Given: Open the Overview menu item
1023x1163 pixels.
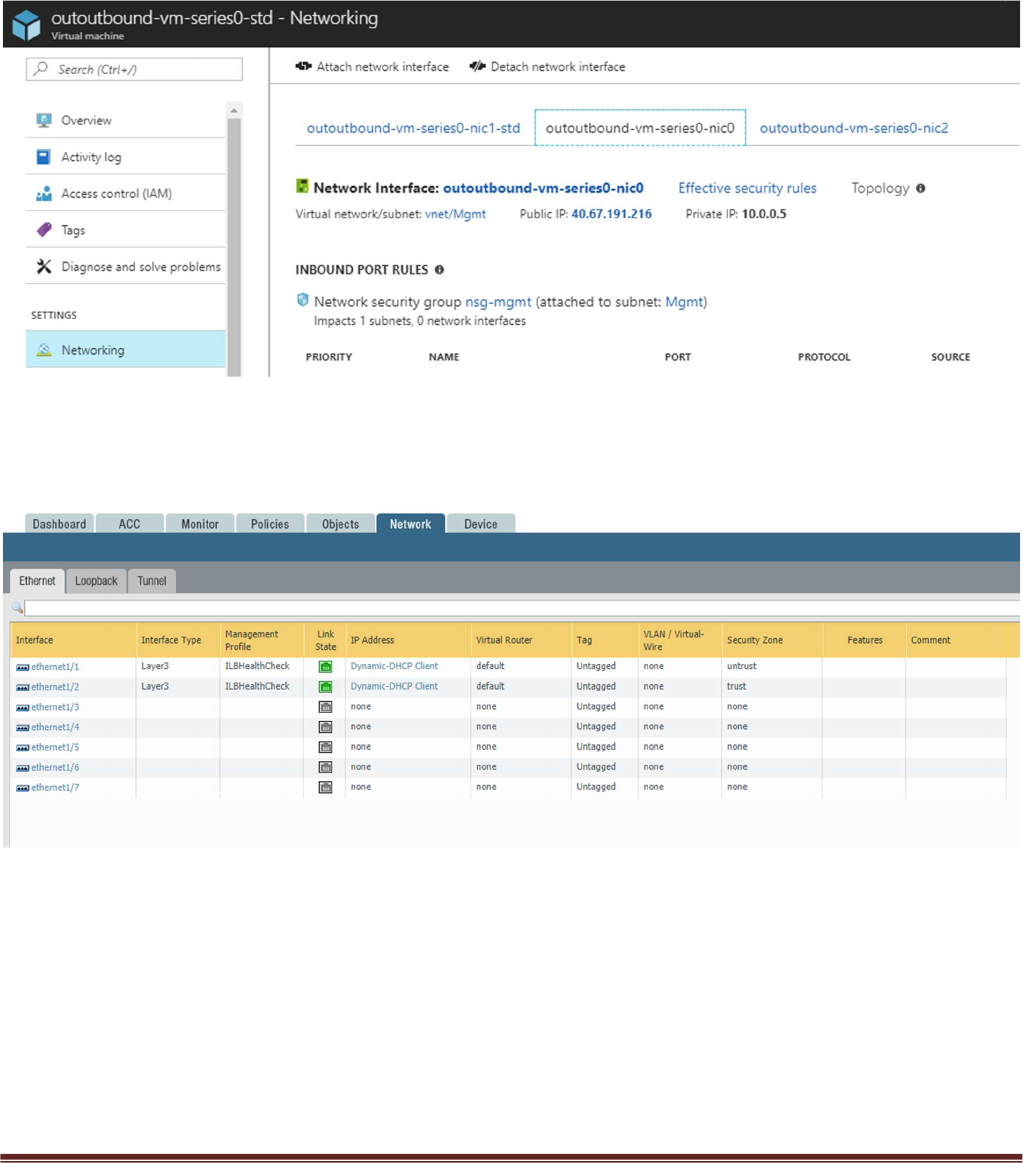Looking at the screenshot, I should click(126, 120).
